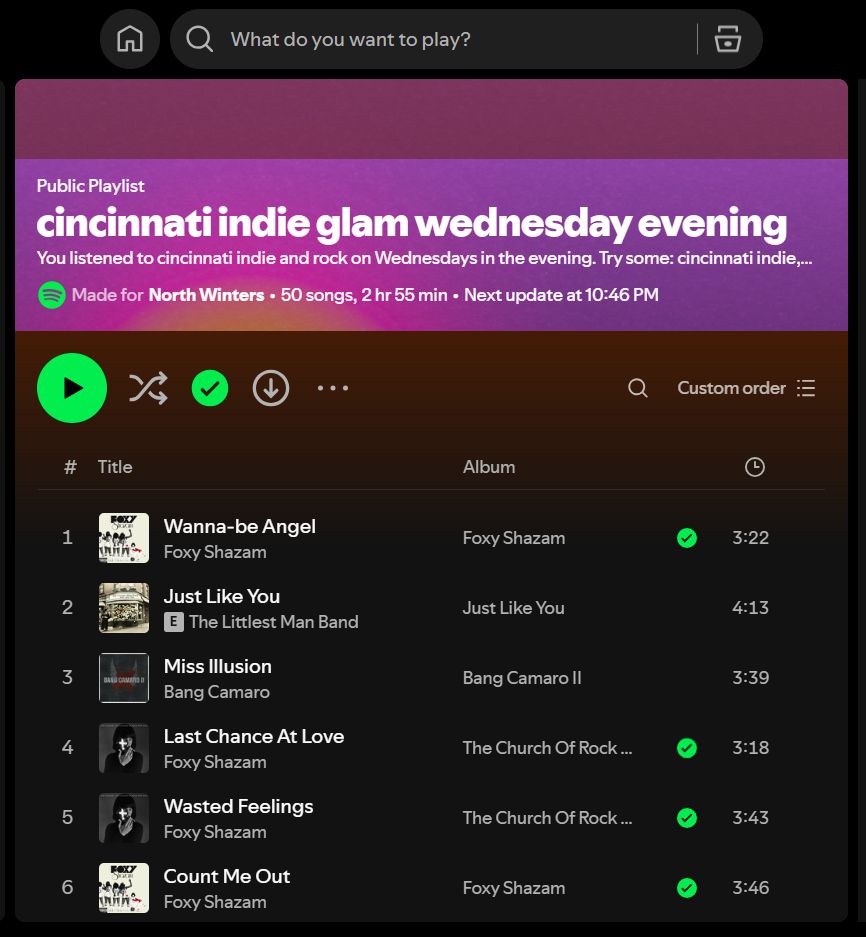Enable shuffle for the playlist
Image resolution: width=866 pixels, height=937 pixels.
coord(148,388)
